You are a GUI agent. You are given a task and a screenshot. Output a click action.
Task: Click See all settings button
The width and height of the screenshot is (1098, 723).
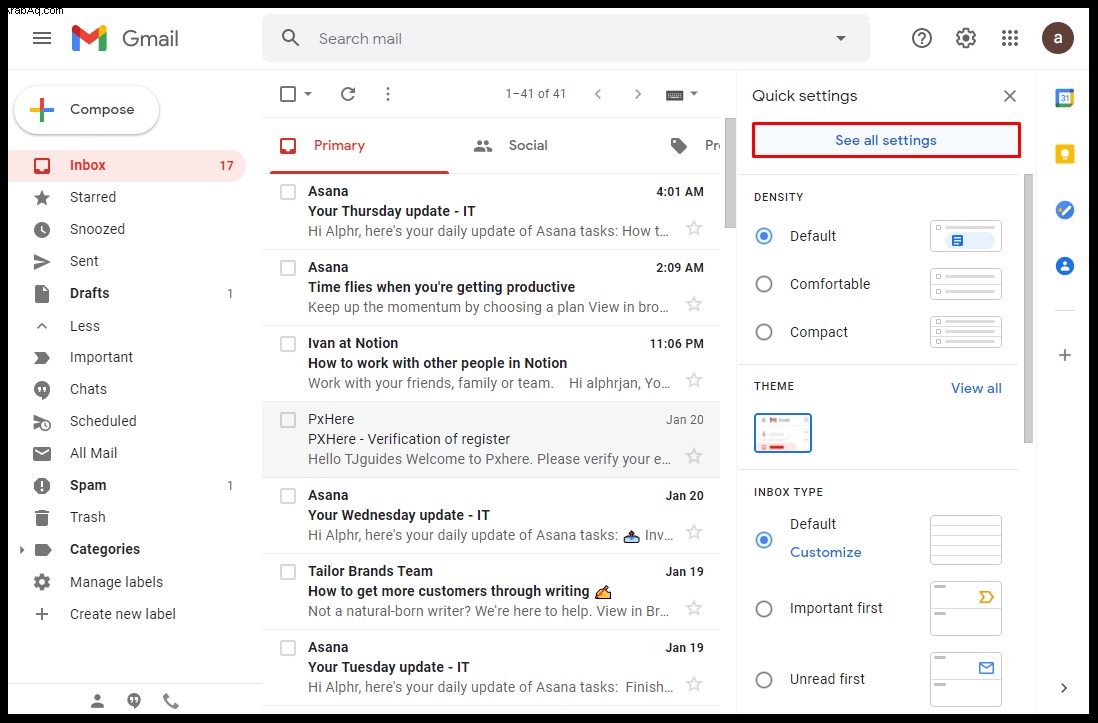[886, 140]
